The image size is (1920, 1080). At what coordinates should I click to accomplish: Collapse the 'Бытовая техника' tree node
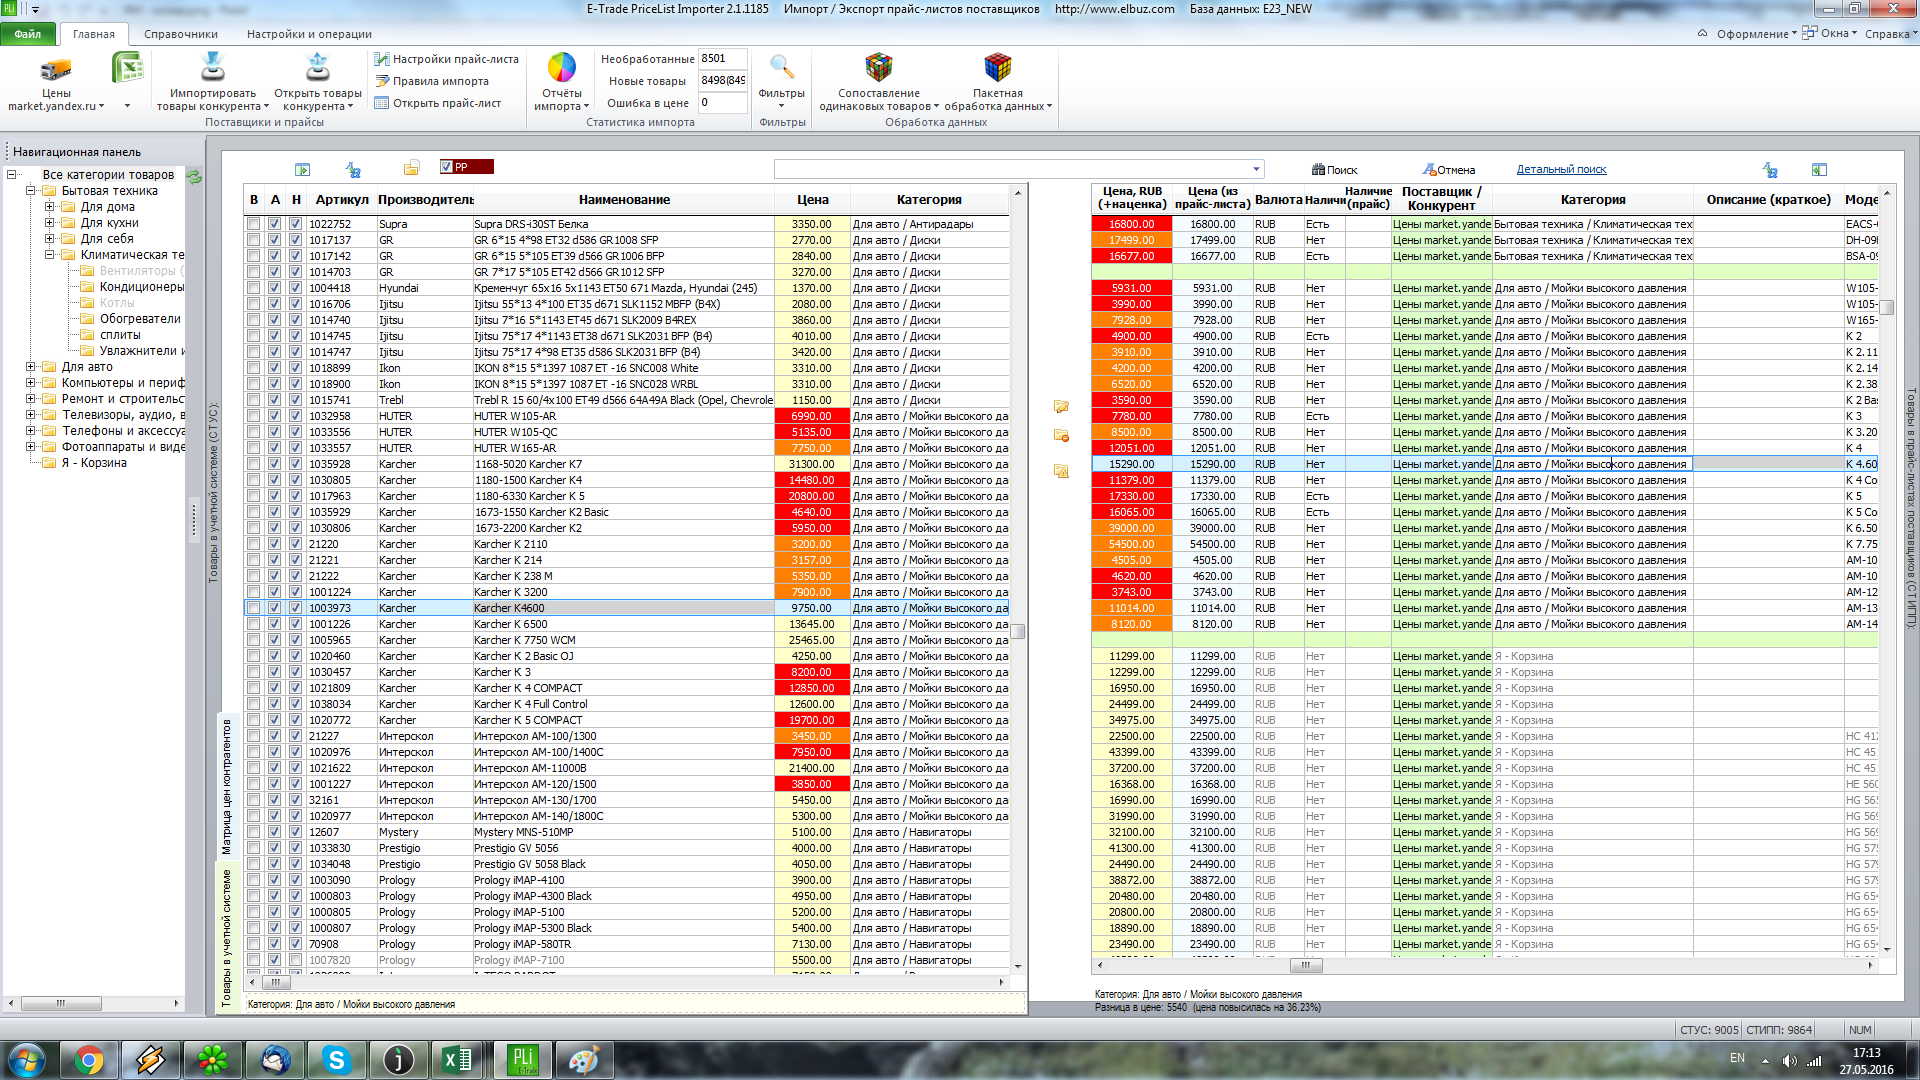pos(30,191)
